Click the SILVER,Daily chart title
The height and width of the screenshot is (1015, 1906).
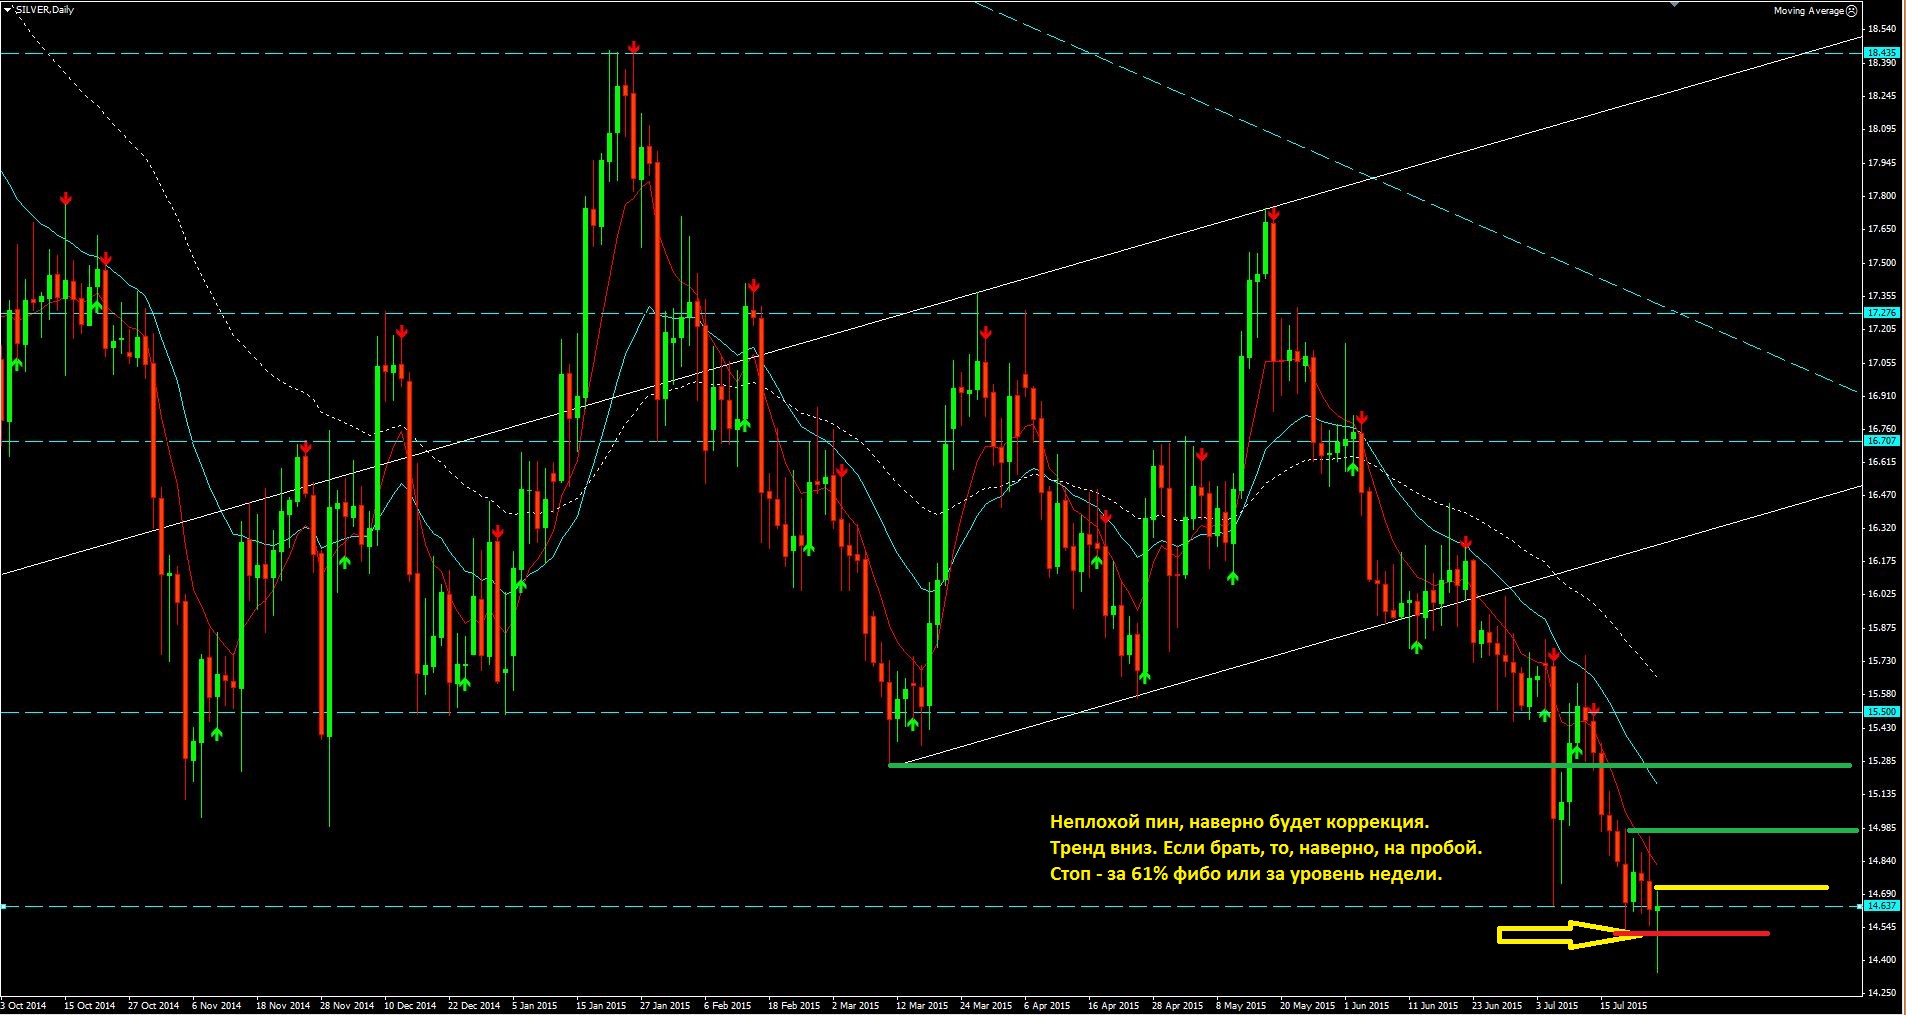click(x=45, y=10)
